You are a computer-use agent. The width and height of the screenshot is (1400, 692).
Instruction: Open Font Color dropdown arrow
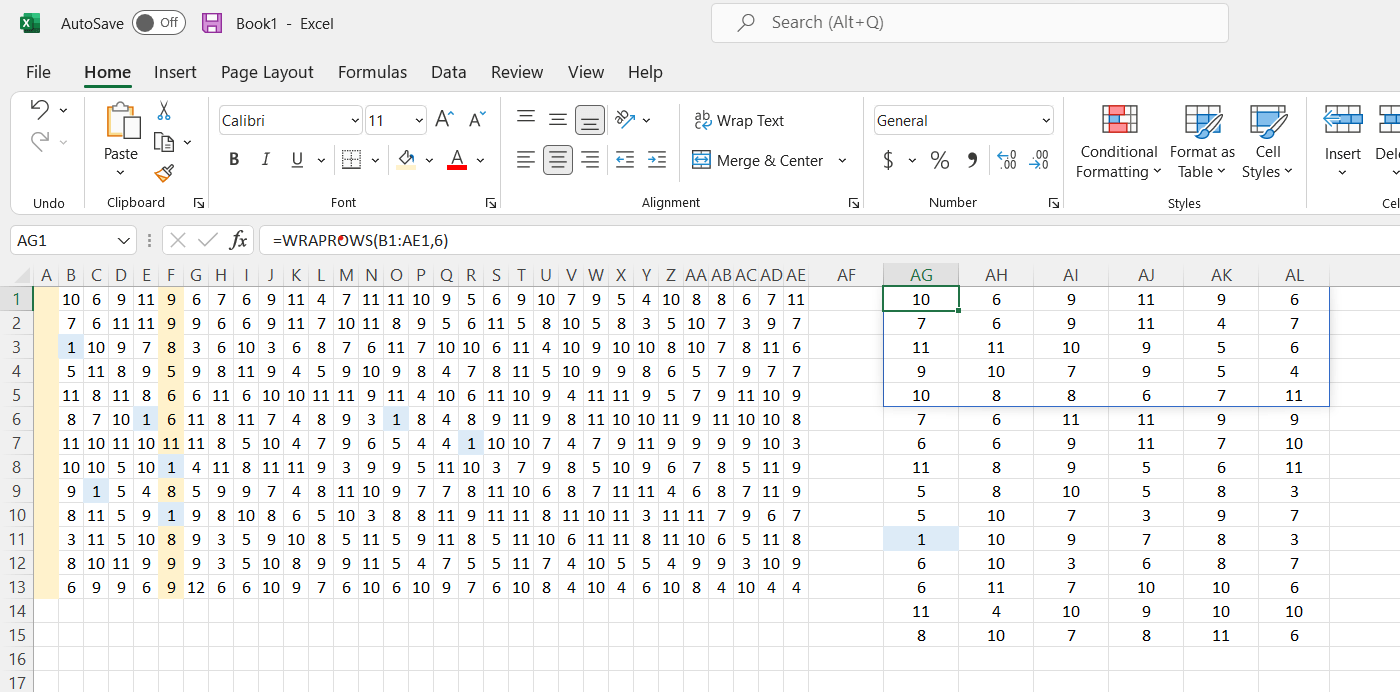click(x=480, y=160)
